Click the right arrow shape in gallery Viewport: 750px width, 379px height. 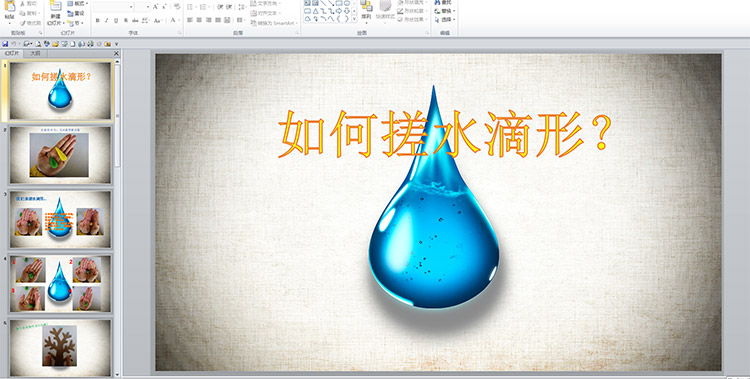pyautogui.click(x=339, y=11)
